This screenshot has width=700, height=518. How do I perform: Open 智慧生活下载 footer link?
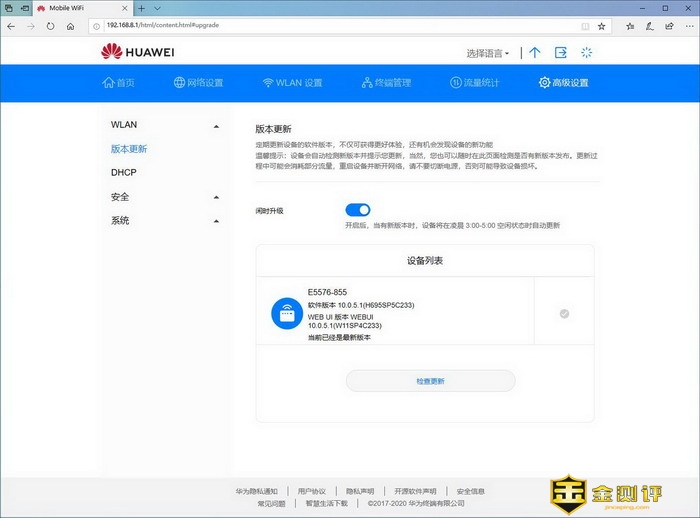tap(327, 503)
